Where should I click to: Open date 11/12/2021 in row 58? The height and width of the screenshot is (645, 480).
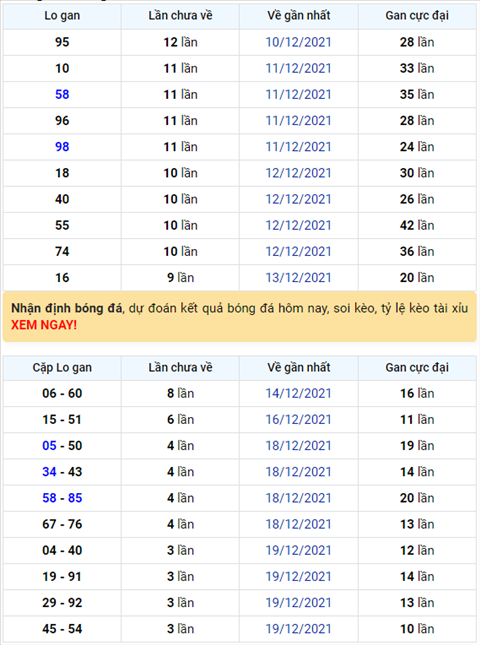[298, 95]
